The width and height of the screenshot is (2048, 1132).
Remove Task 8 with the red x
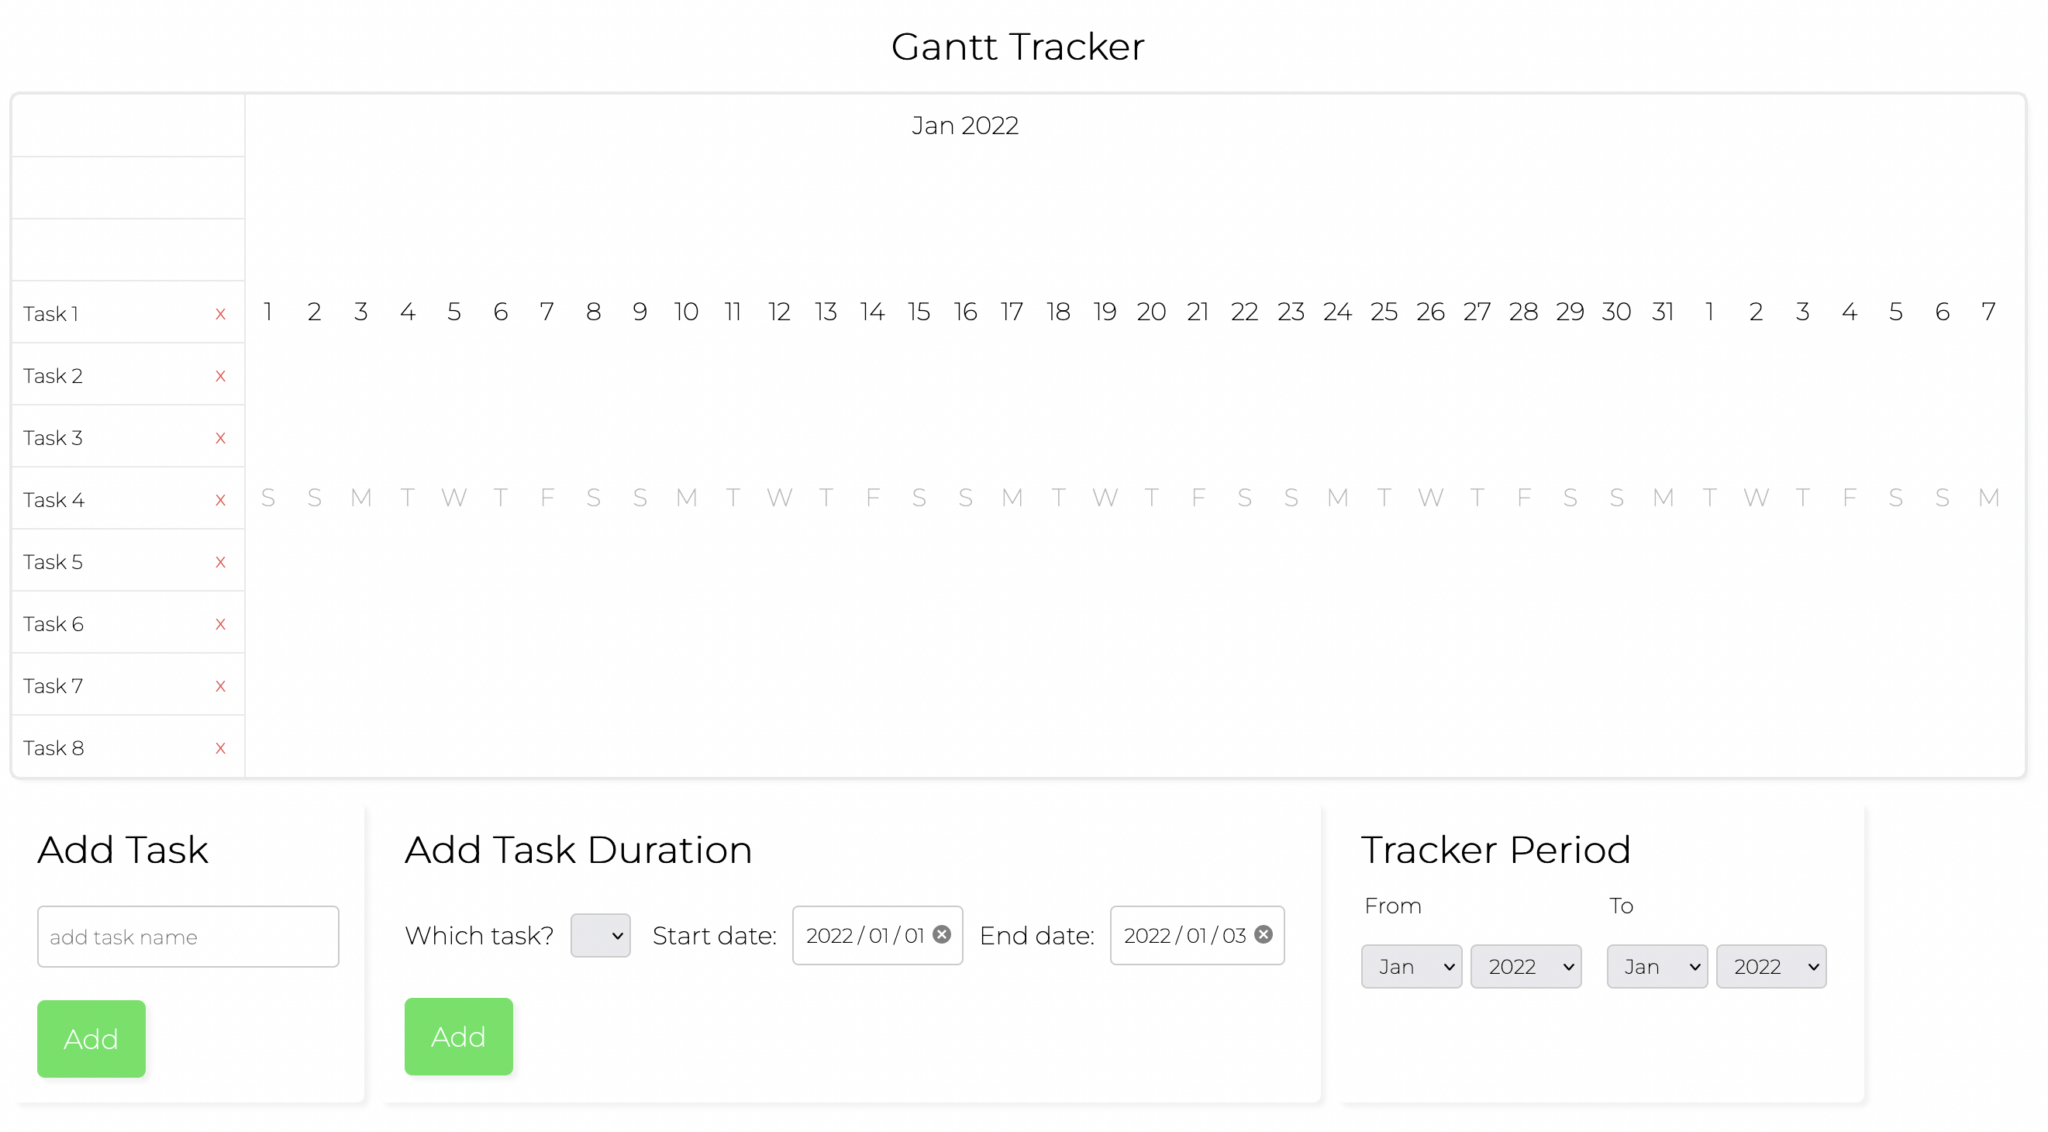pyautogui.click(x=221, y=748)
